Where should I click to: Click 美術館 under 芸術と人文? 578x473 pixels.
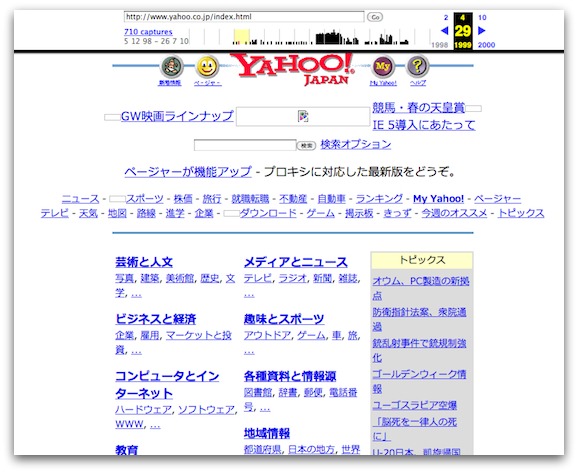click(180, 278)
